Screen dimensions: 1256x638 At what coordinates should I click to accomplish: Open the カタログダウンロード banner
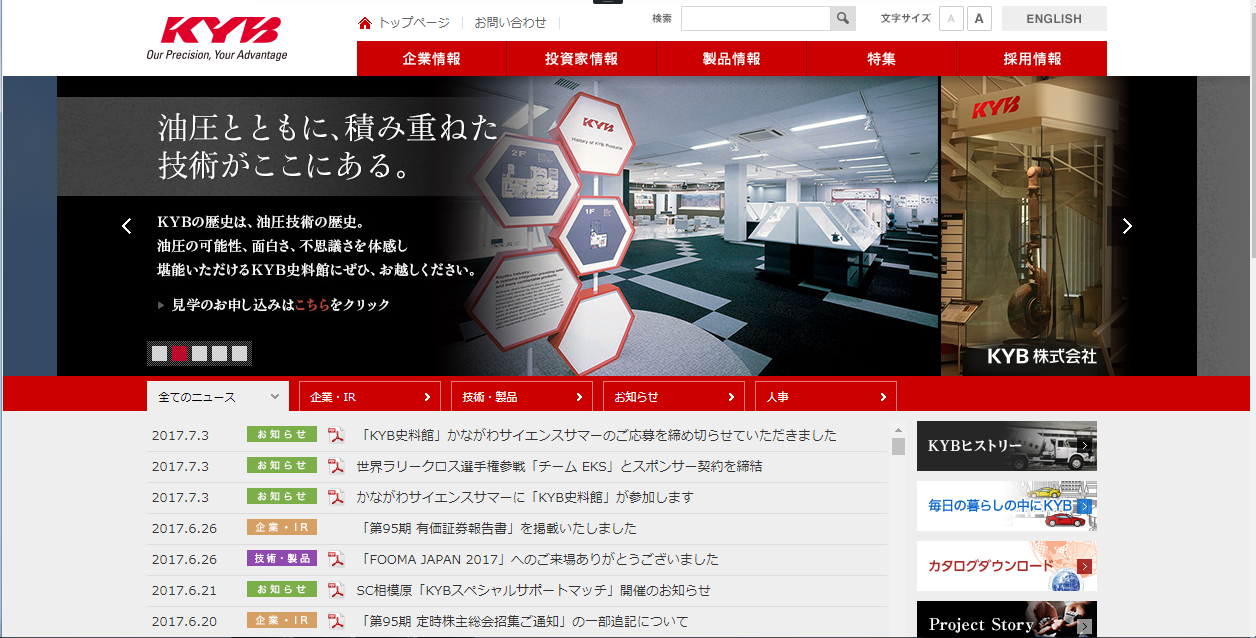pyautogui.click(x=1007, y=566)
